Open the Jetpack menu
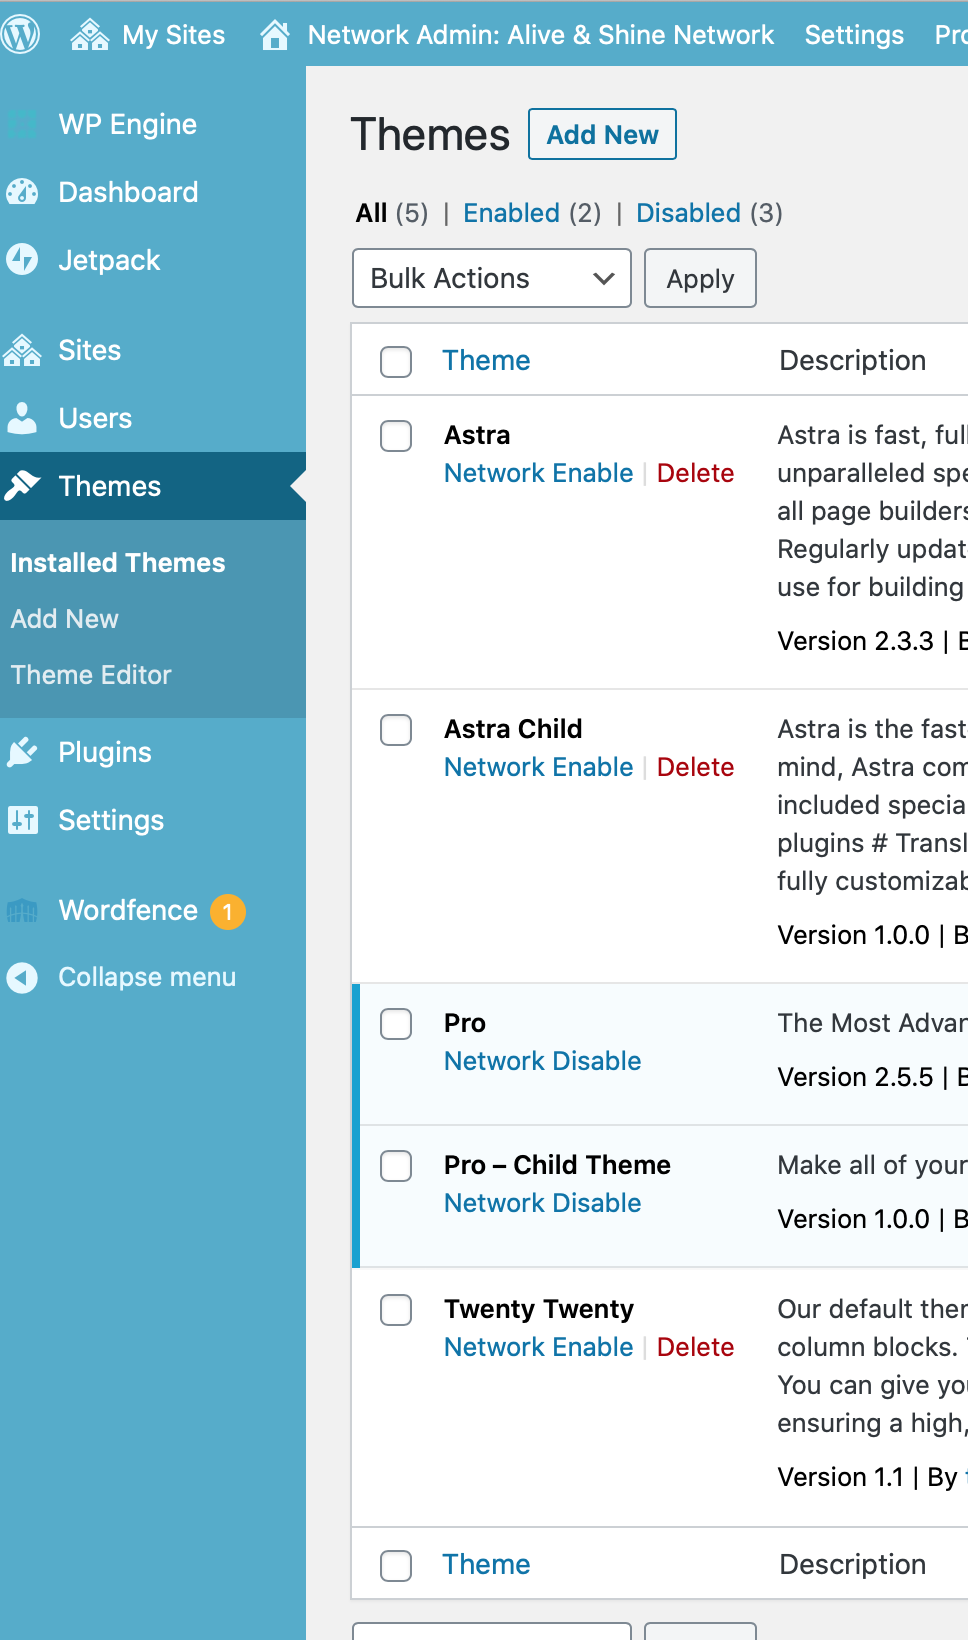Image resolution: width=968 pixels, height=1640 pixels. coord(109,260)
